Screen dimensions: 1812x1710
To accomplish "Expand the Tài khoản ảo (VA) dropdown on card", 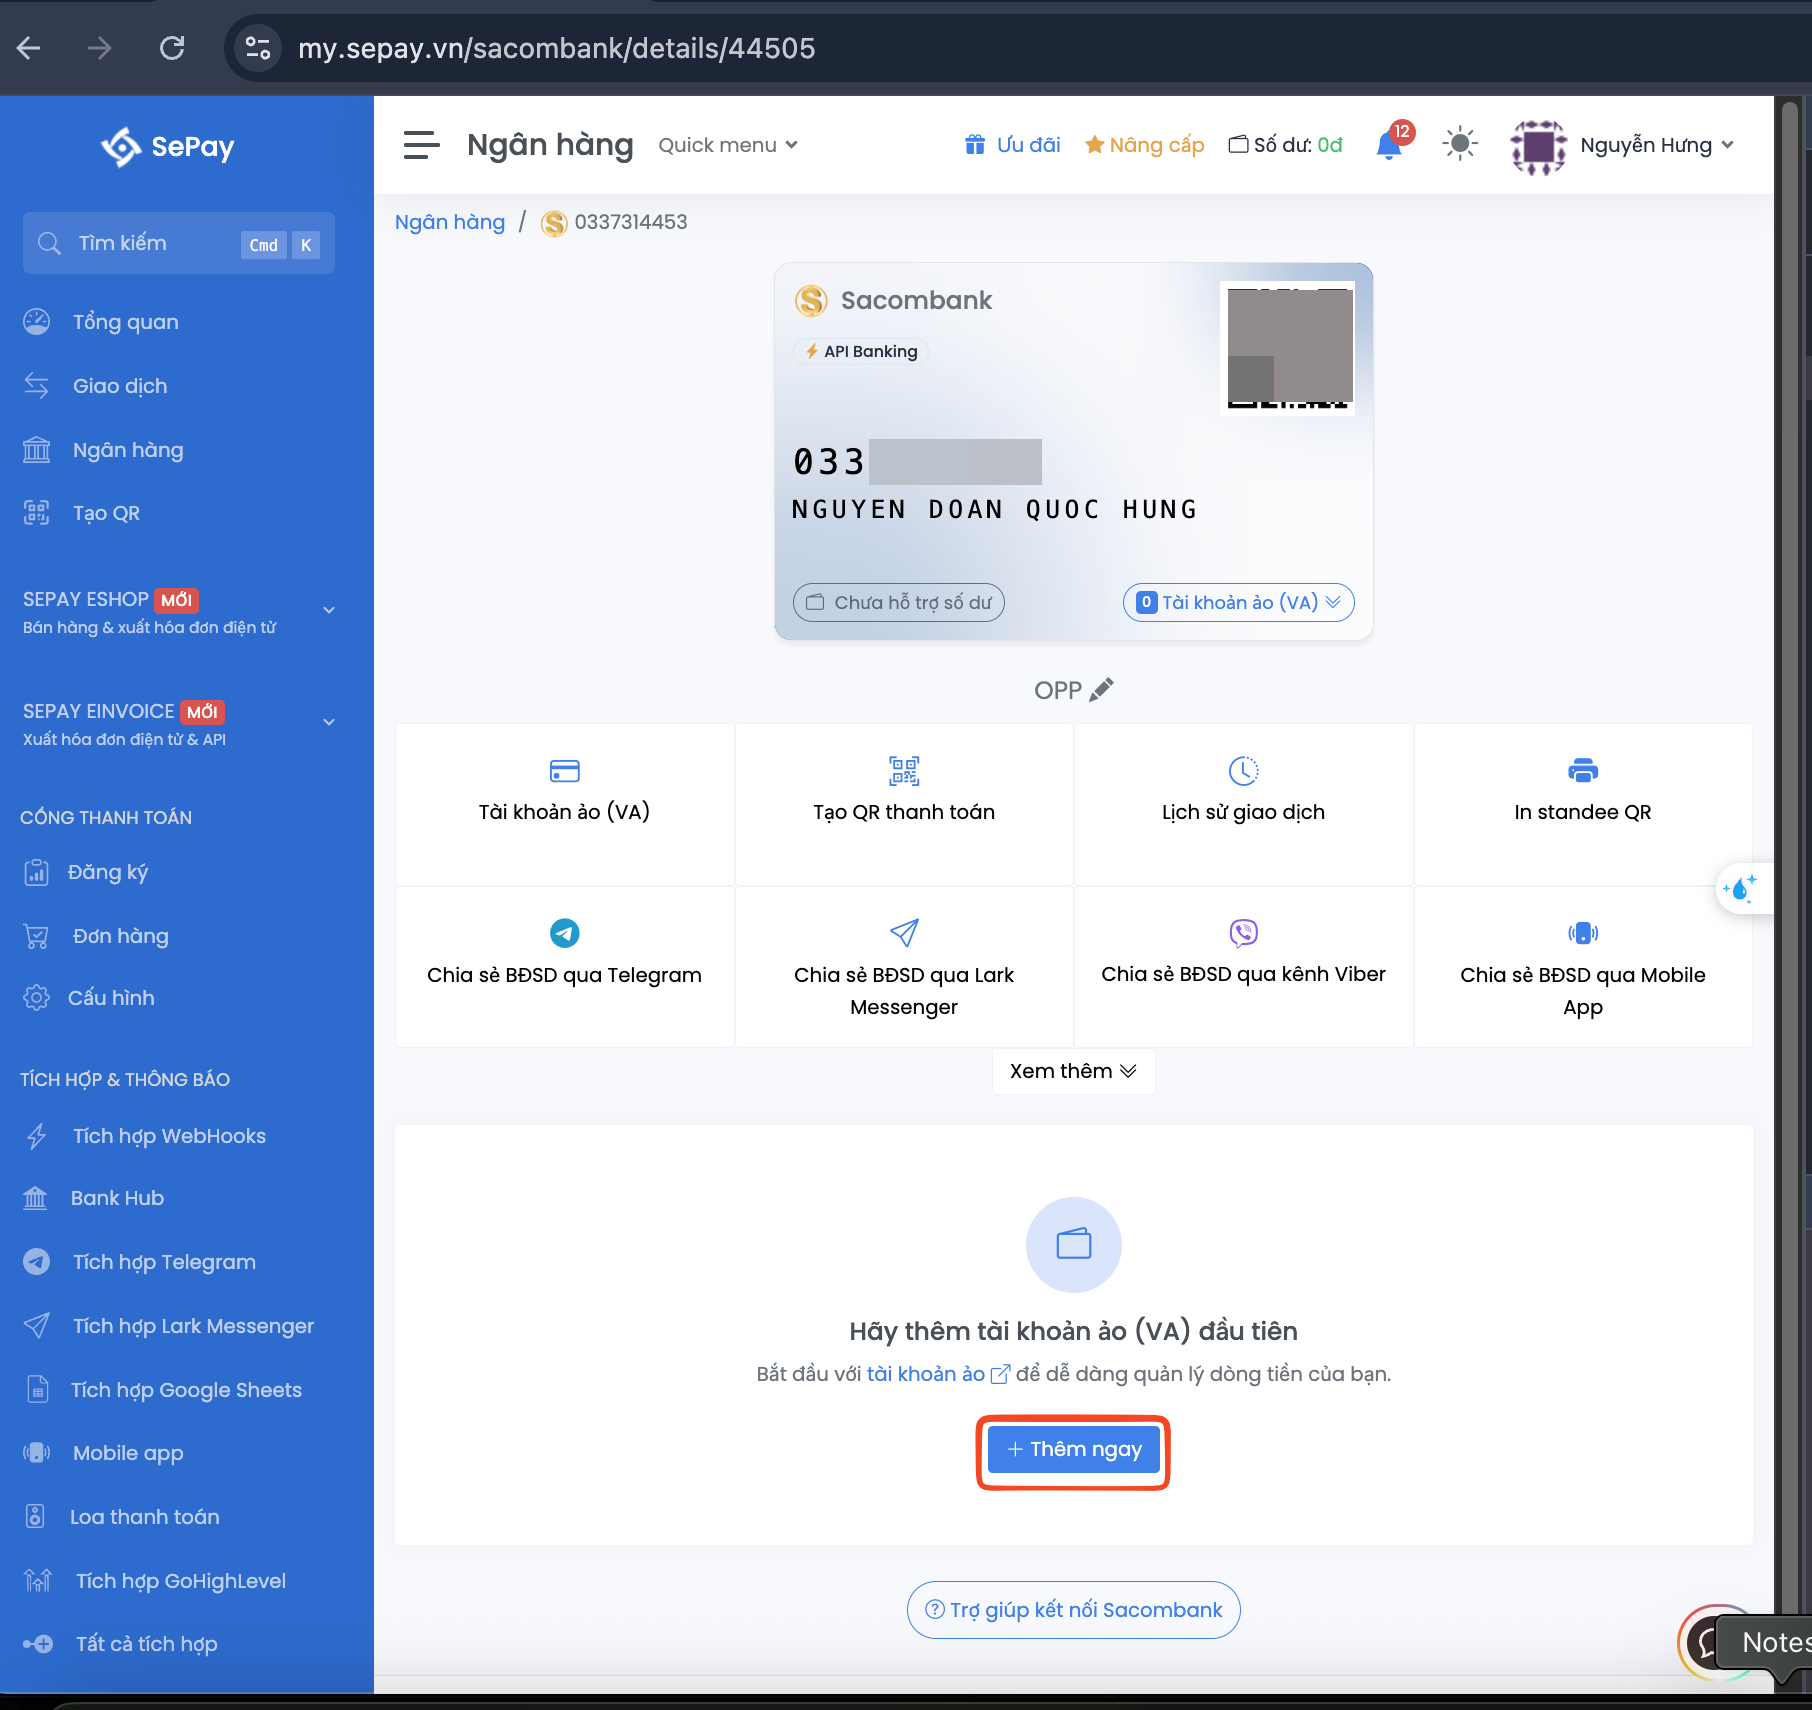I will coord(1238,602).
